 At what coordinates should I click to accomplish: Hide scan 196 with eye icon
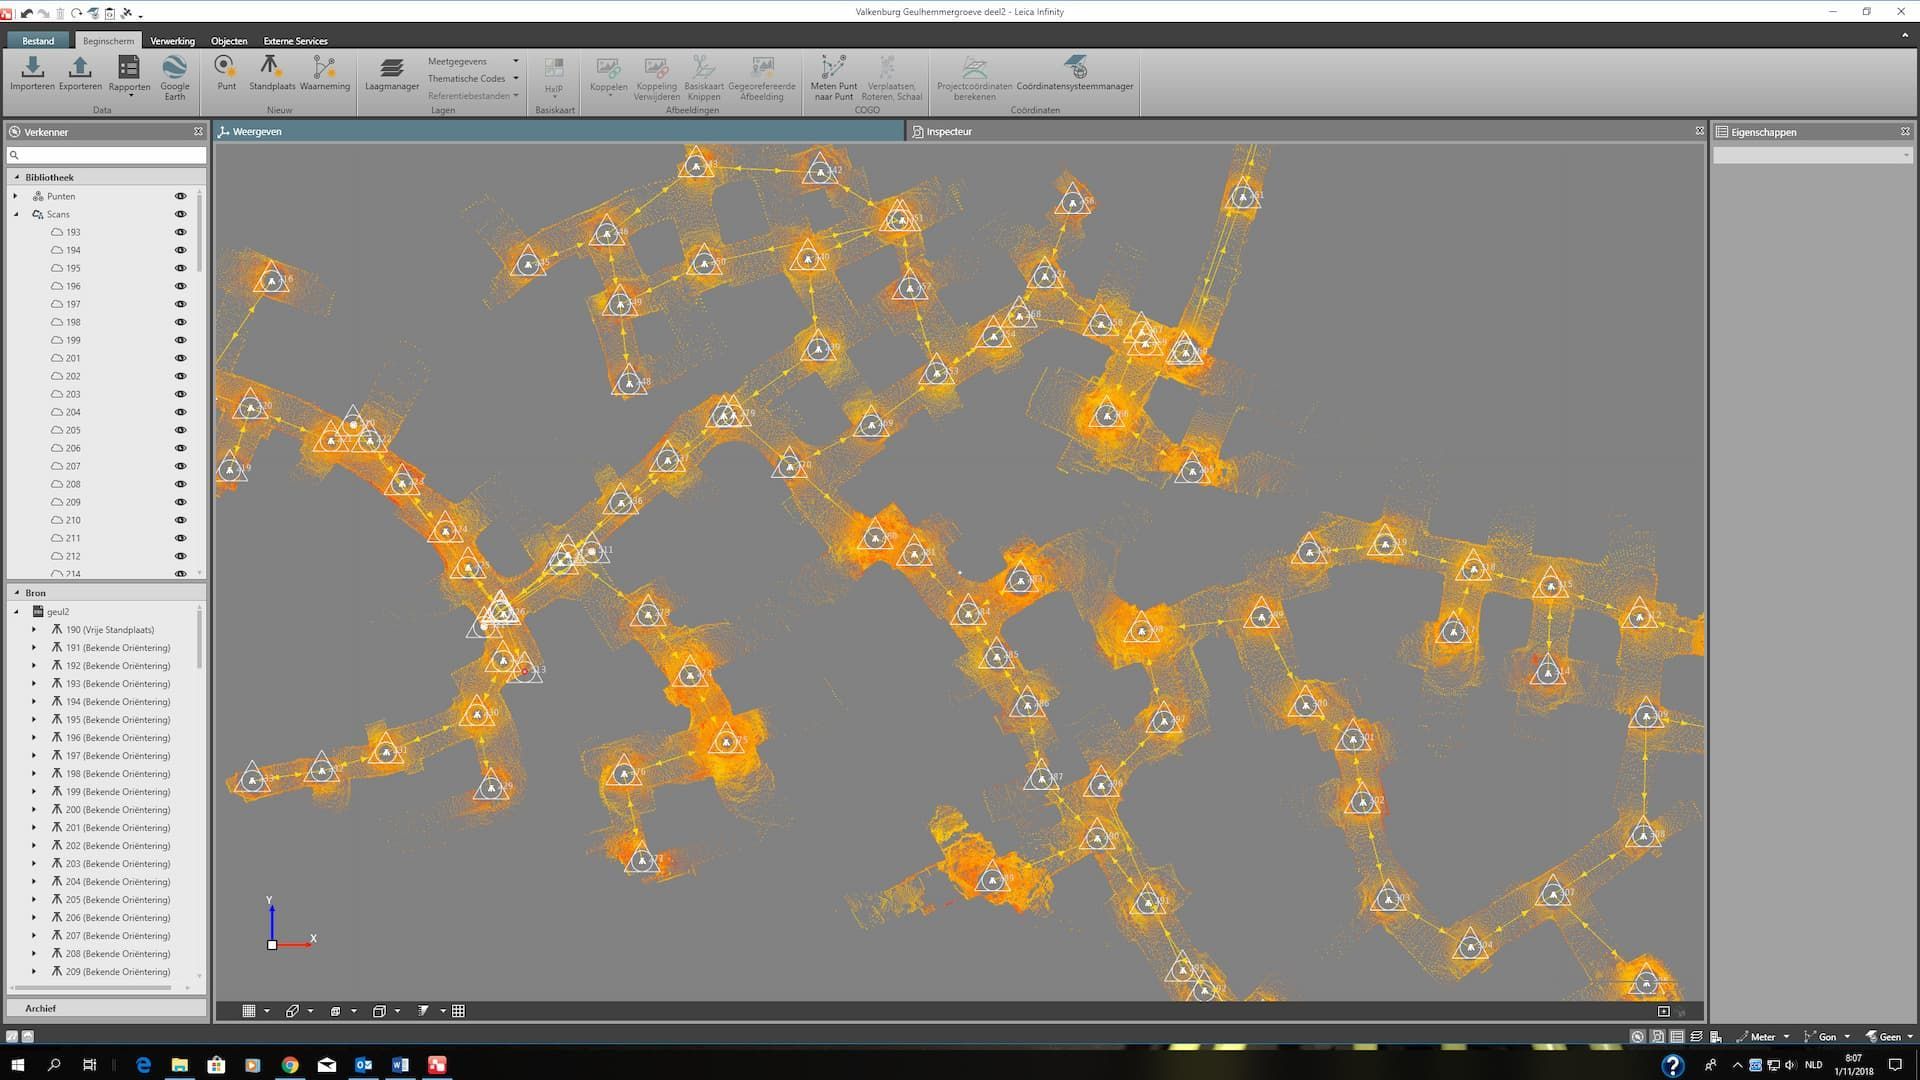[x=181, y=286]
